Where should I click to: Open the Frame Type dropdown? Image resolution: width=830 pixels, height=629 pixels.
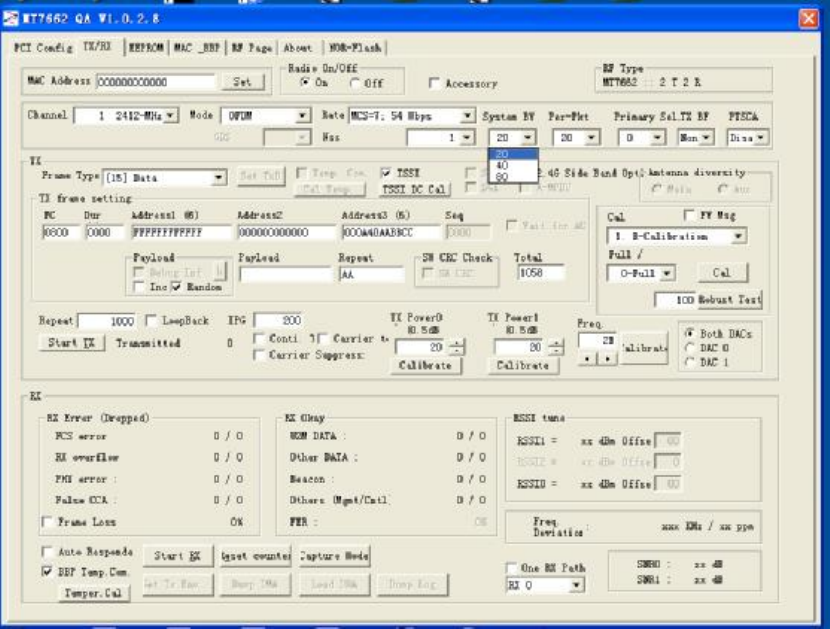coord(218,177)
